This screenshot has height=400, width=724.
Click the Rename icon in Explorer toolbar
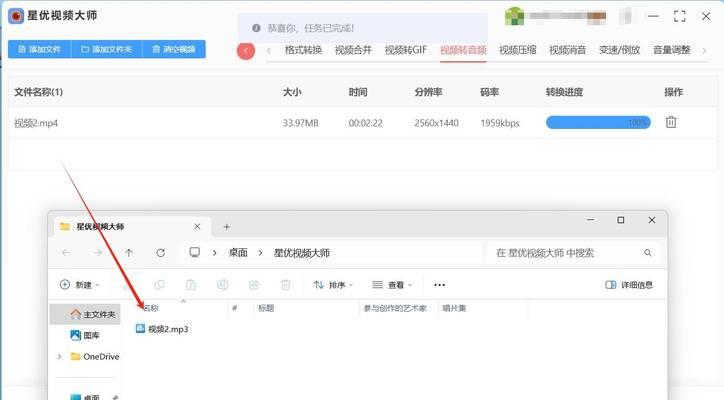(x=222, y=285)
